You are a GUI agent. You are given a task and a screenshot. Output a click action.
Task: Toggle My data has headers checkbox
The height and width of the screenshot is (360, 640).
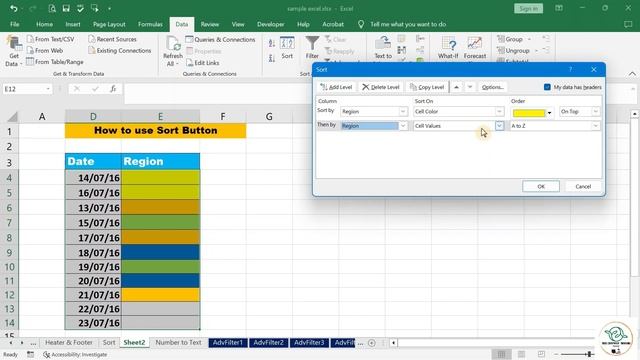pos(547,87)
